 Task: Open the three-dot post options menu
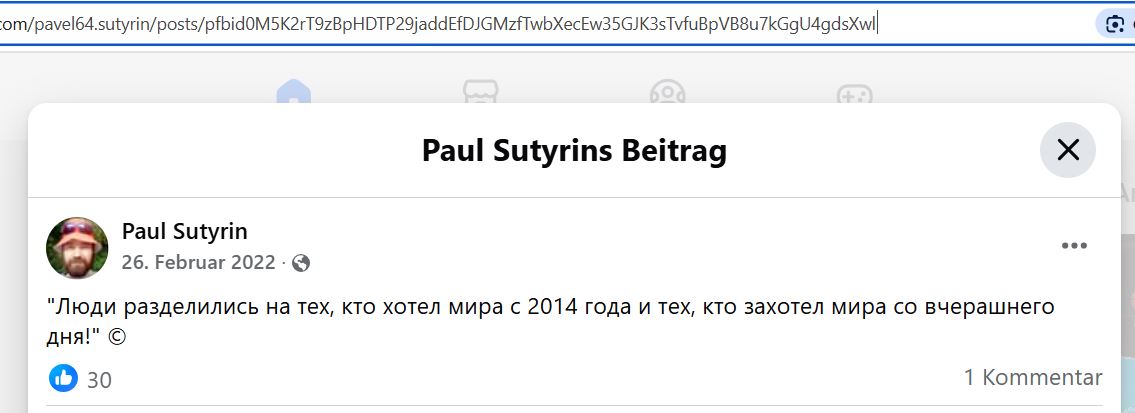[1074, 246]
